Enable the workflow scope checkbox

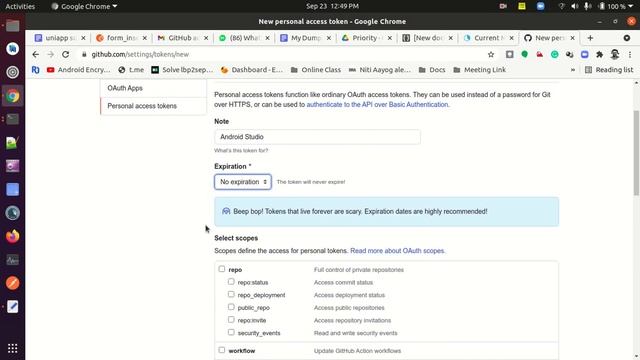click(222, 350)
